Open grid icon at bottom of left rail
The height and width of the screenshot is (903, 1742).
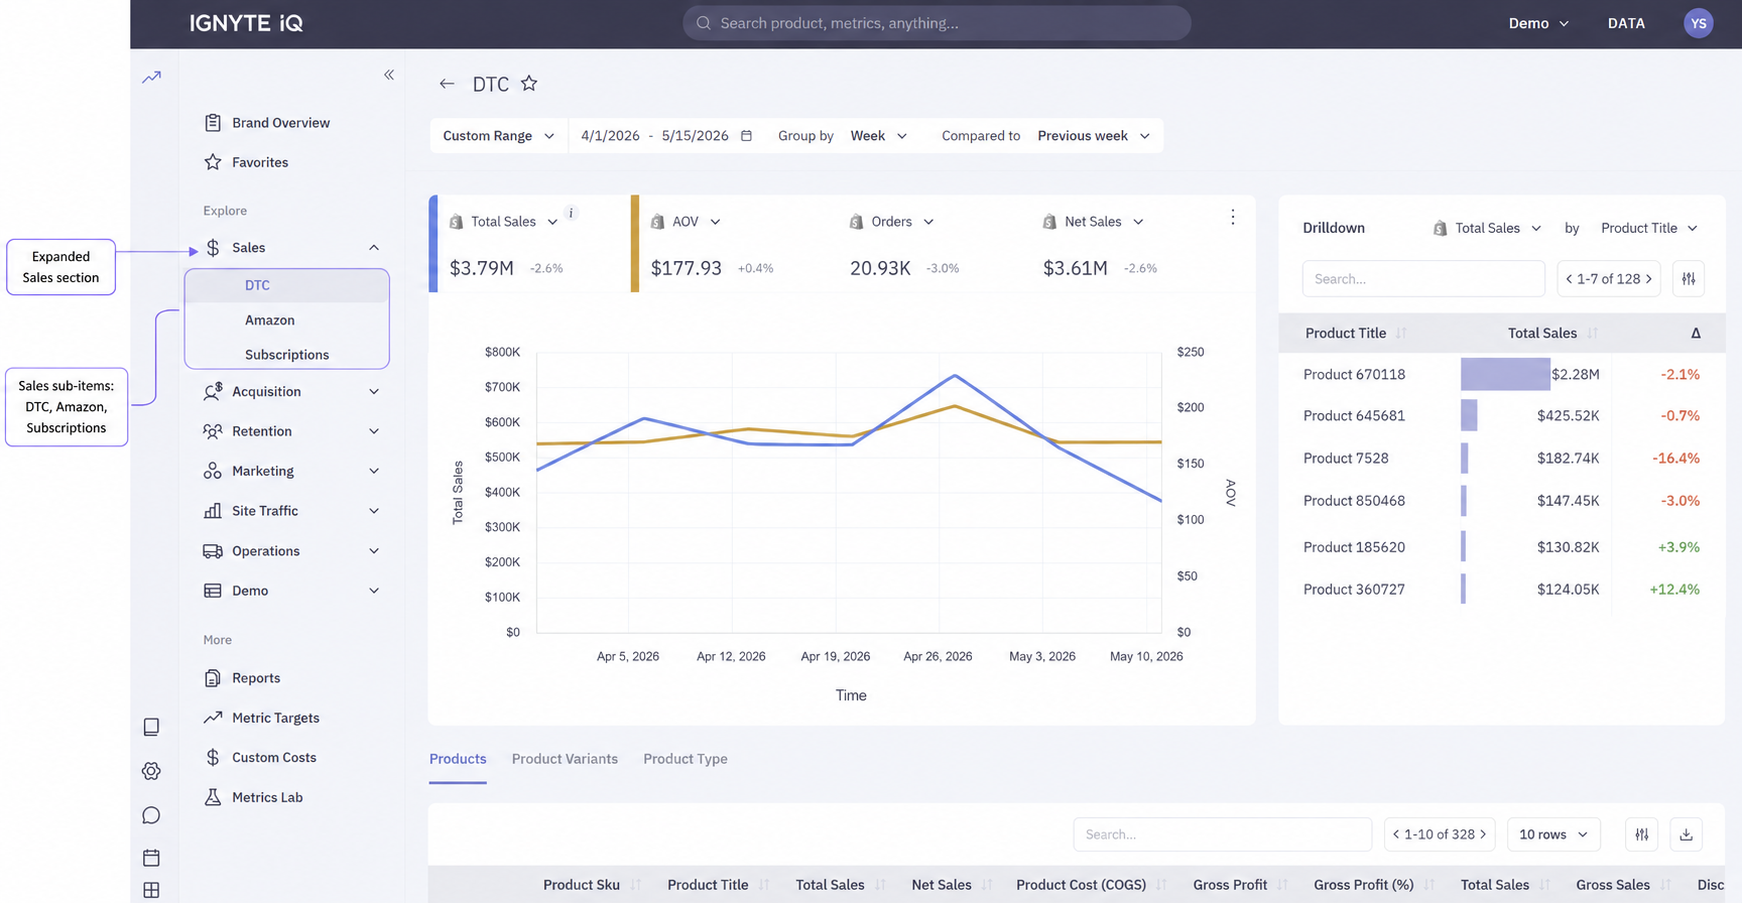(x=151, y=890)
